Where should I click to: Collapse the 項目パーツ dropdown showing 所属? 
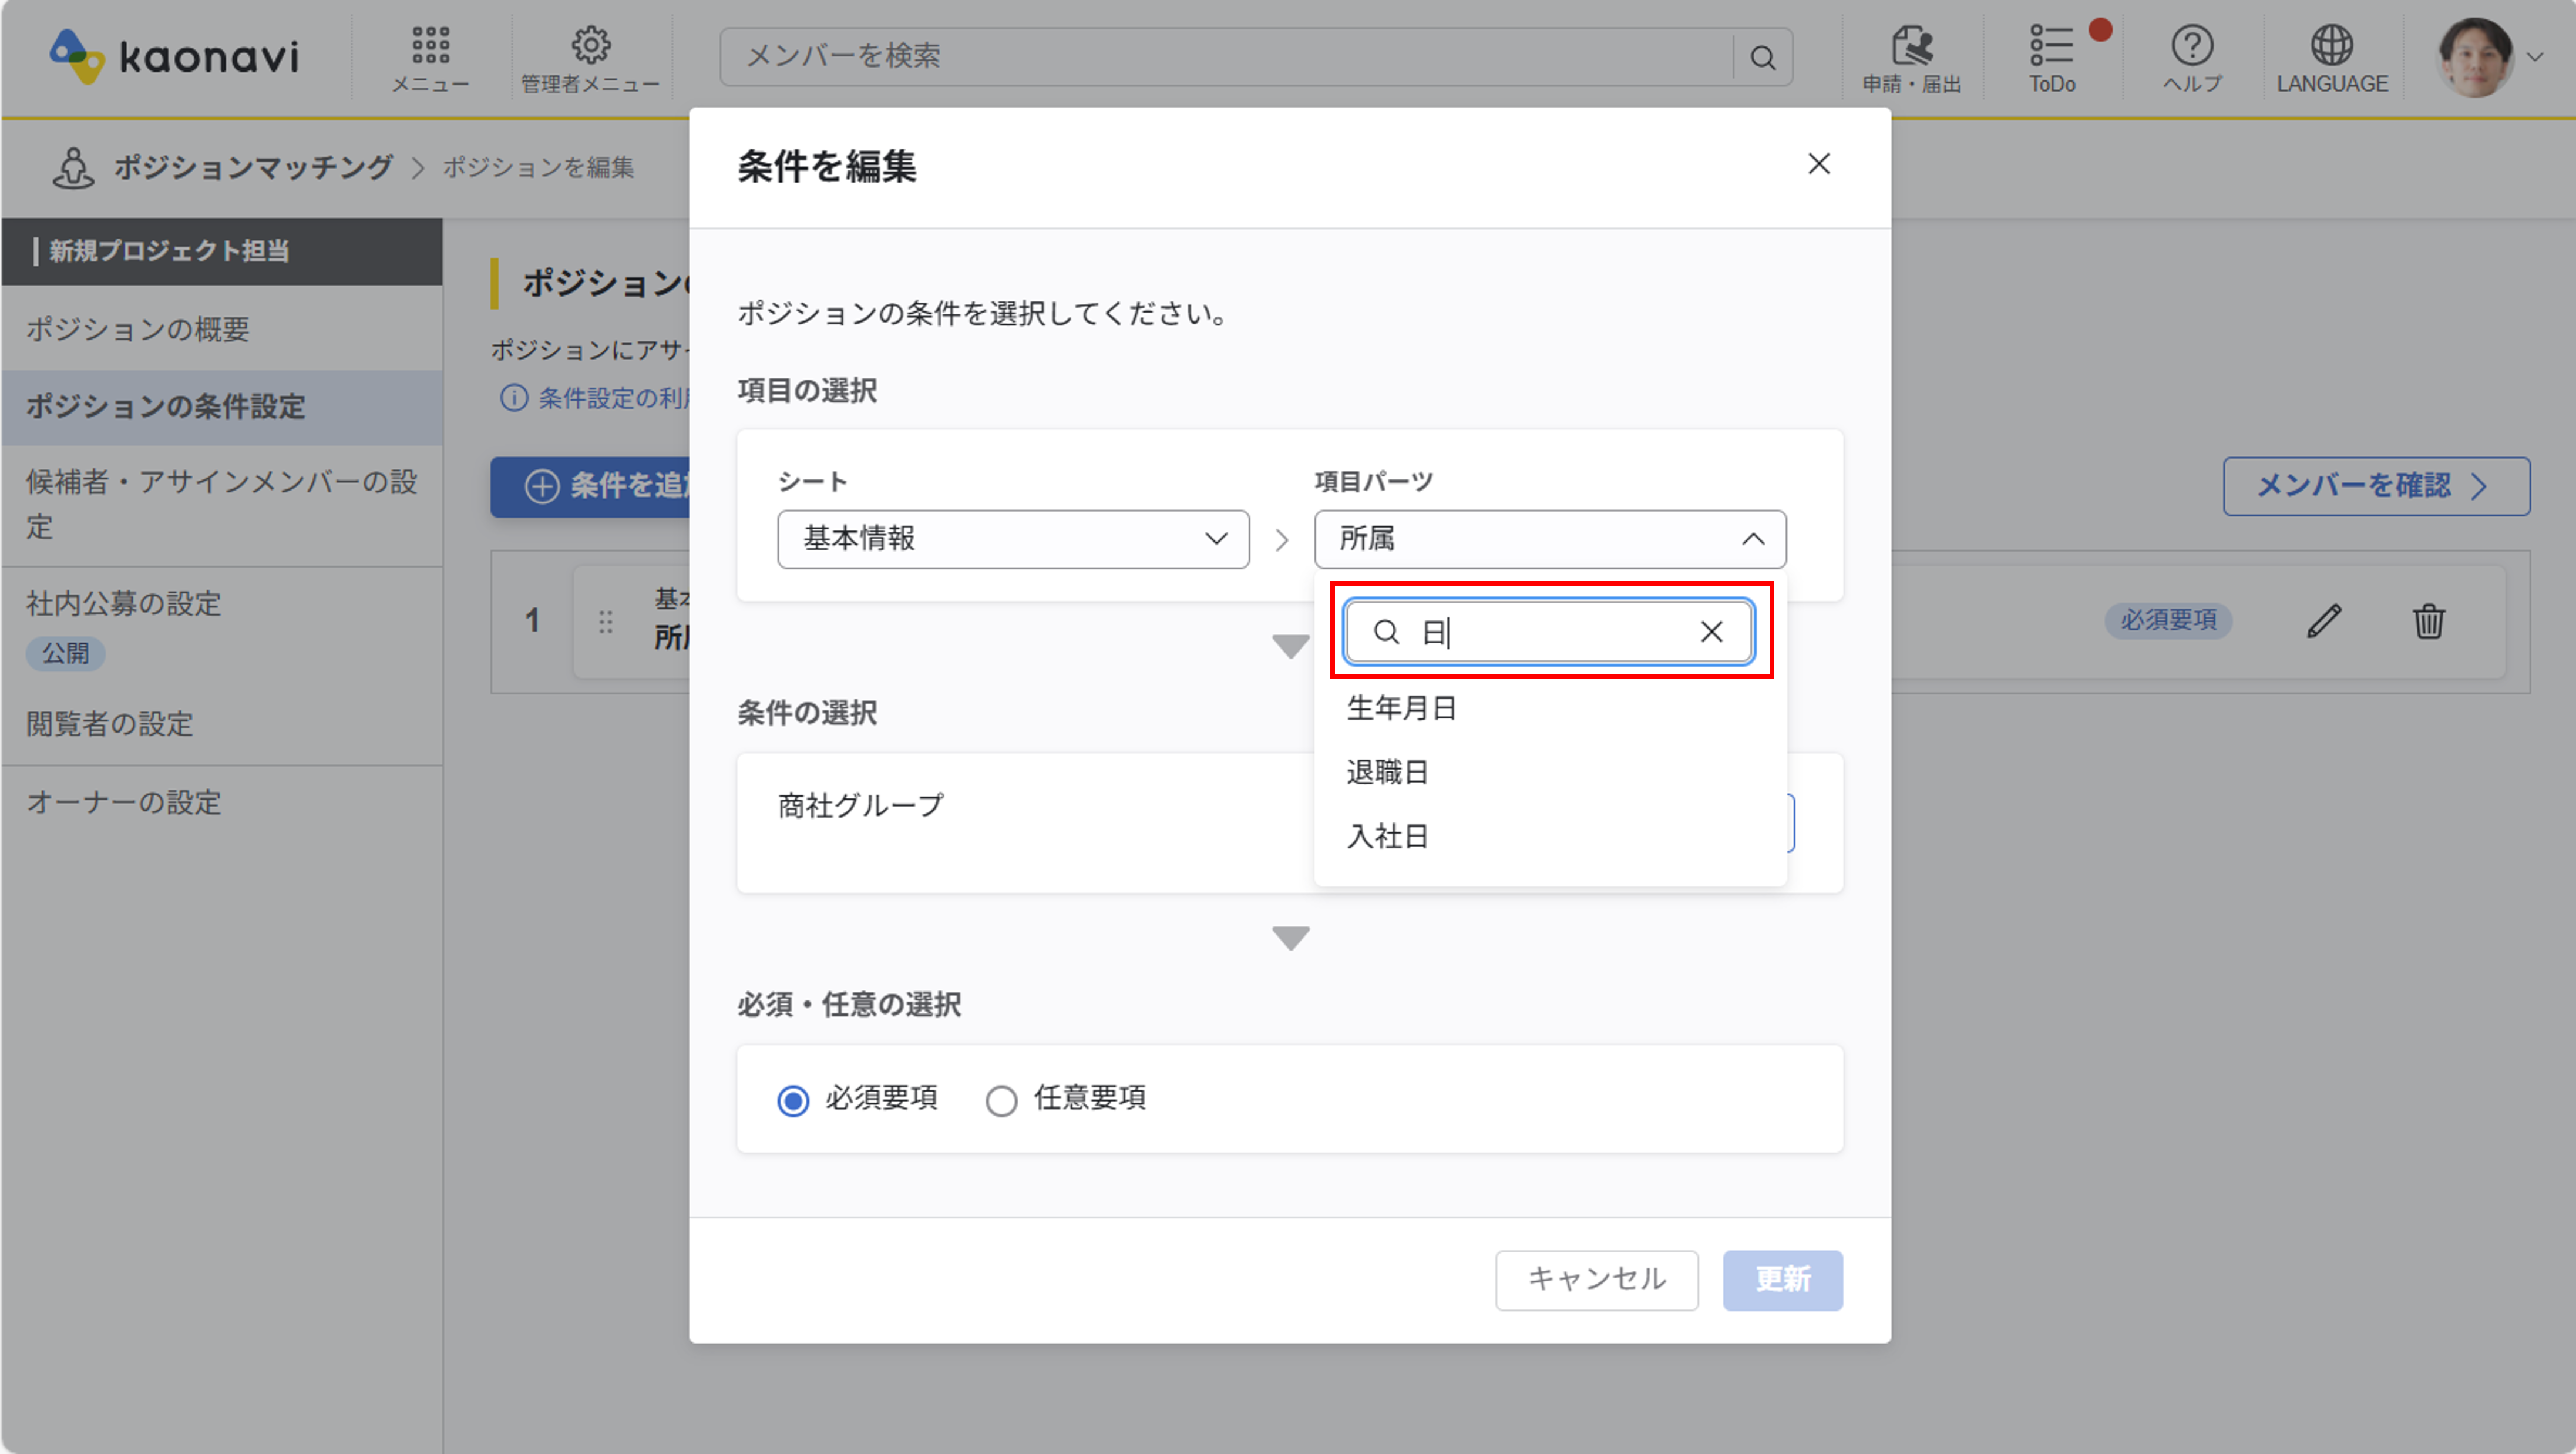[1549, 539]
